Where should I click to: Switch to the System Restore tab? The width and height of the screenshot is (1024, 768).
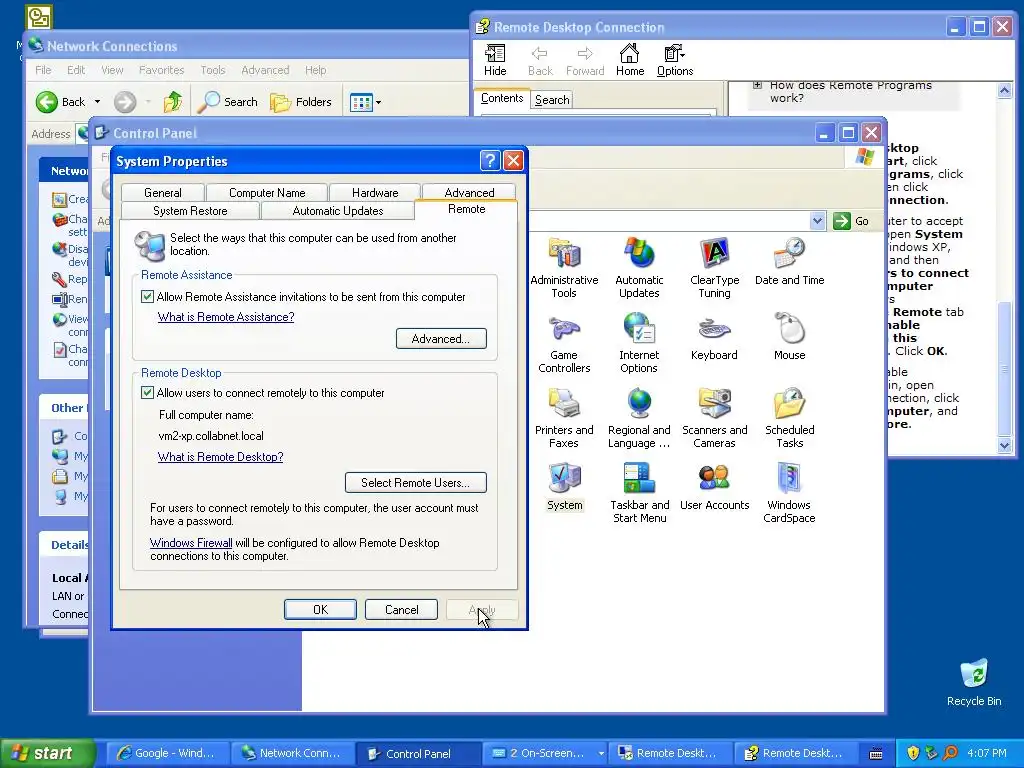190,211
